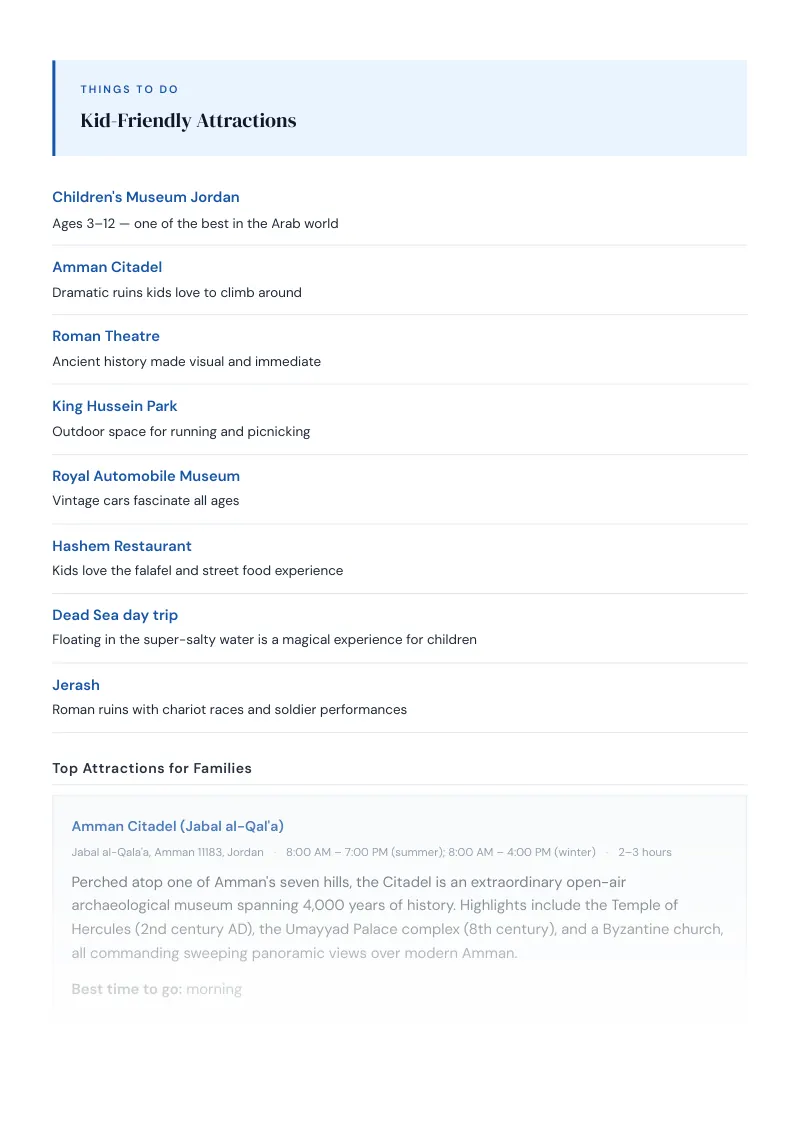Select the King Hussein Park link
800x1132 pixels.
[115, 406]
